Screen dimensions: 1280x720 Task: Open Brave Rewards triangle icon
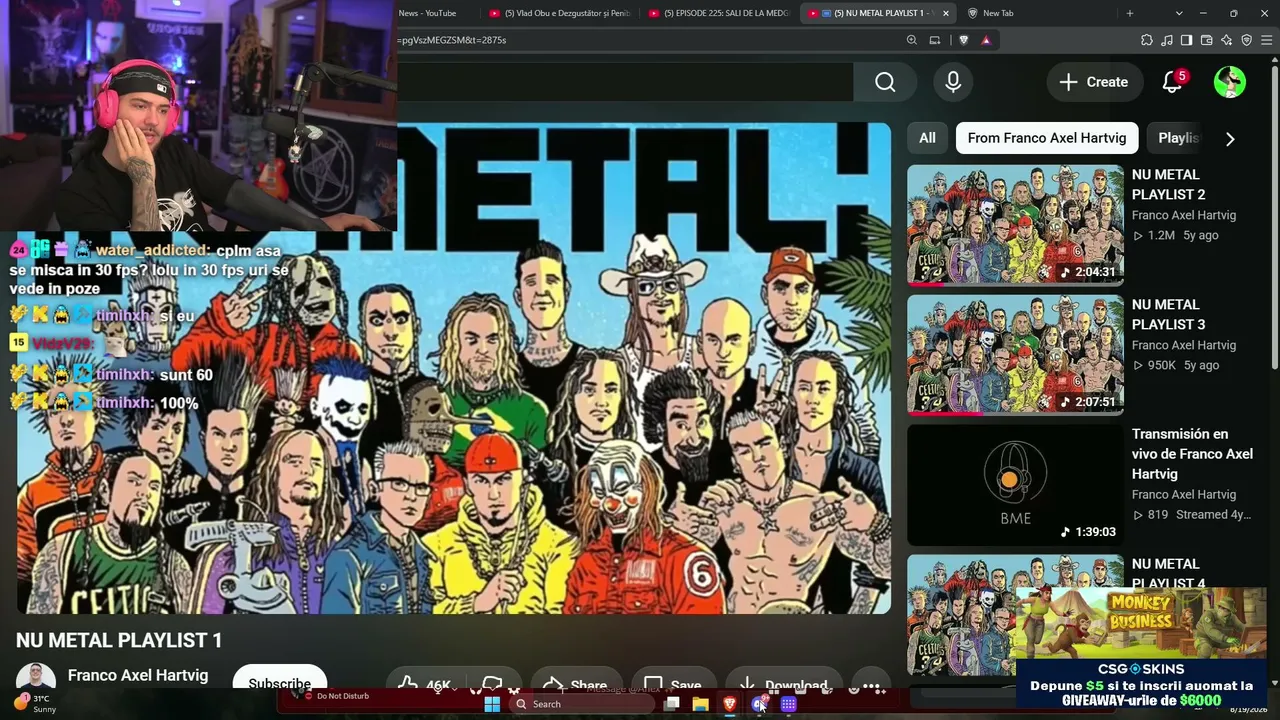986,40
